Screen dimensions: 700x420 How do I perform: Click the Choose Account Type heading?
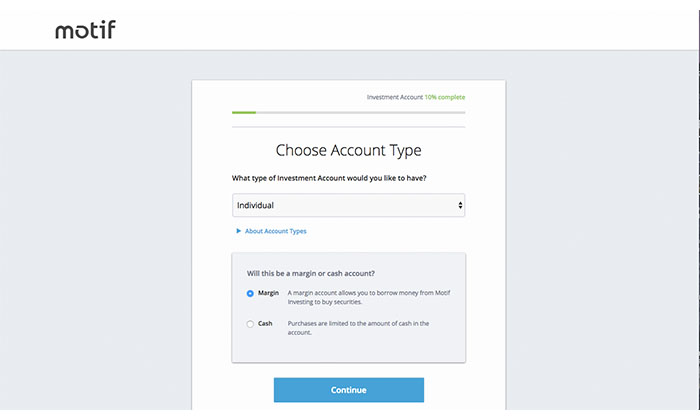[x=348, y=150]
